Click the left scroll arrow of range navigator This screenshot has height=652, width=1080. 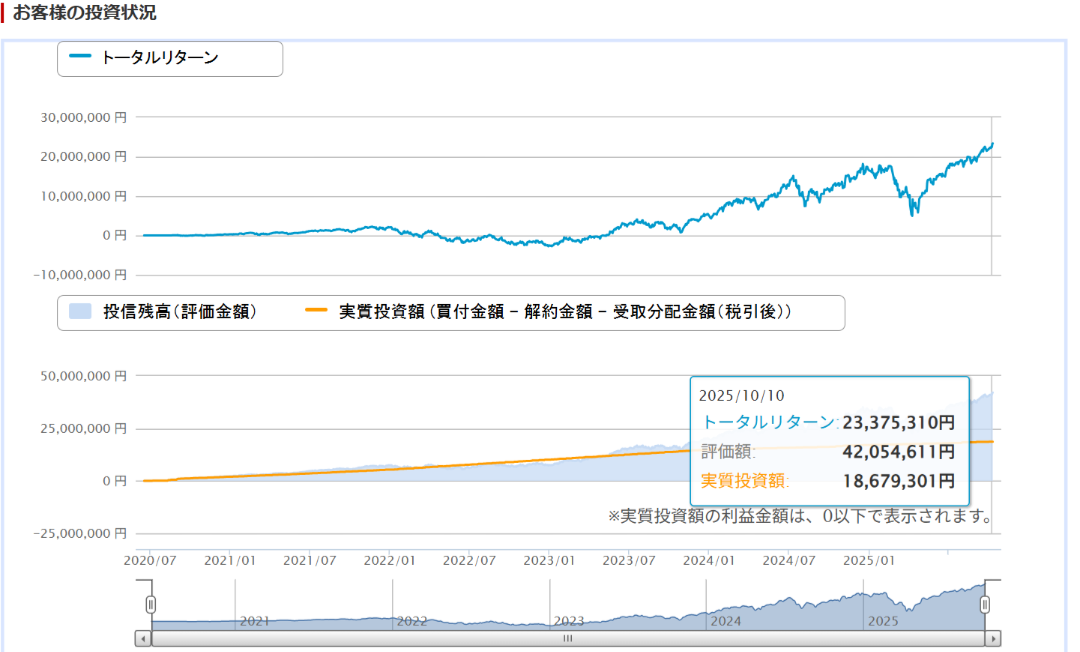click(144, 638)
